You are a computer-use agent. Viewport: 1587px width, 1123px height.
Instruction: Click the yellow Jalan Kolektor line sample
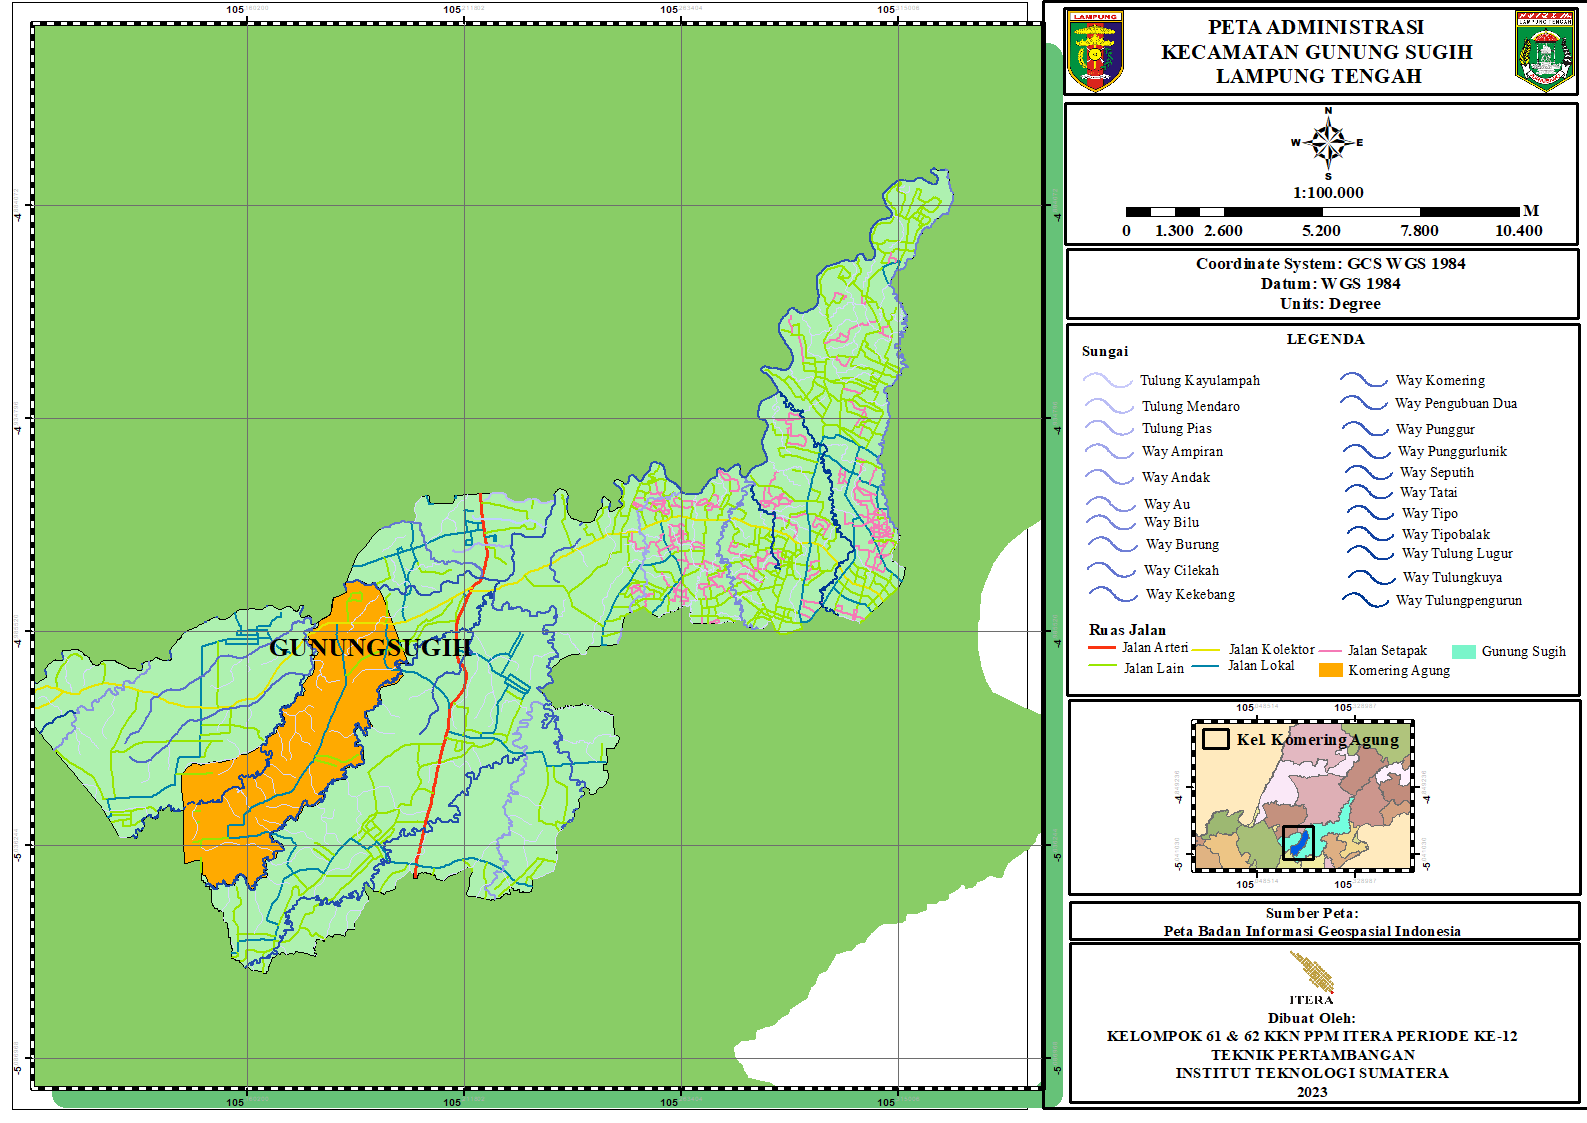point(1206,650)
